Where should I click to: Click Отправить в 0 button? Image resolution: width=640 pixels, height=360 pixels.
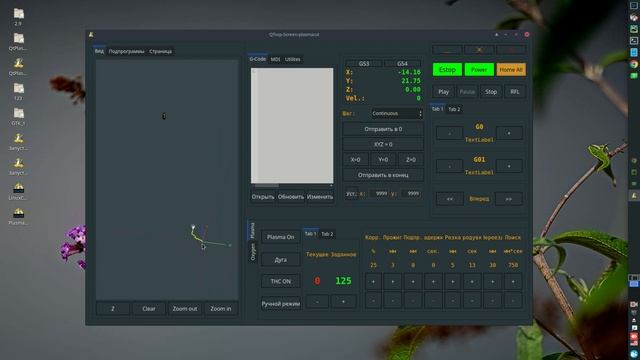tap(383, 129)
